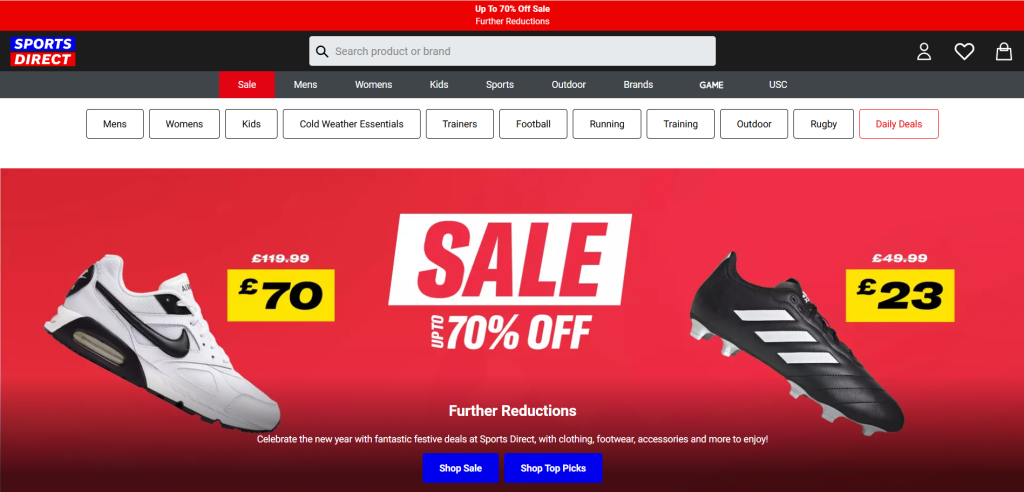Image resolution: width=1024 pixels, height=492 pixels.
Task: Click the Shop Top Picks button
Action: pos(553,468)
